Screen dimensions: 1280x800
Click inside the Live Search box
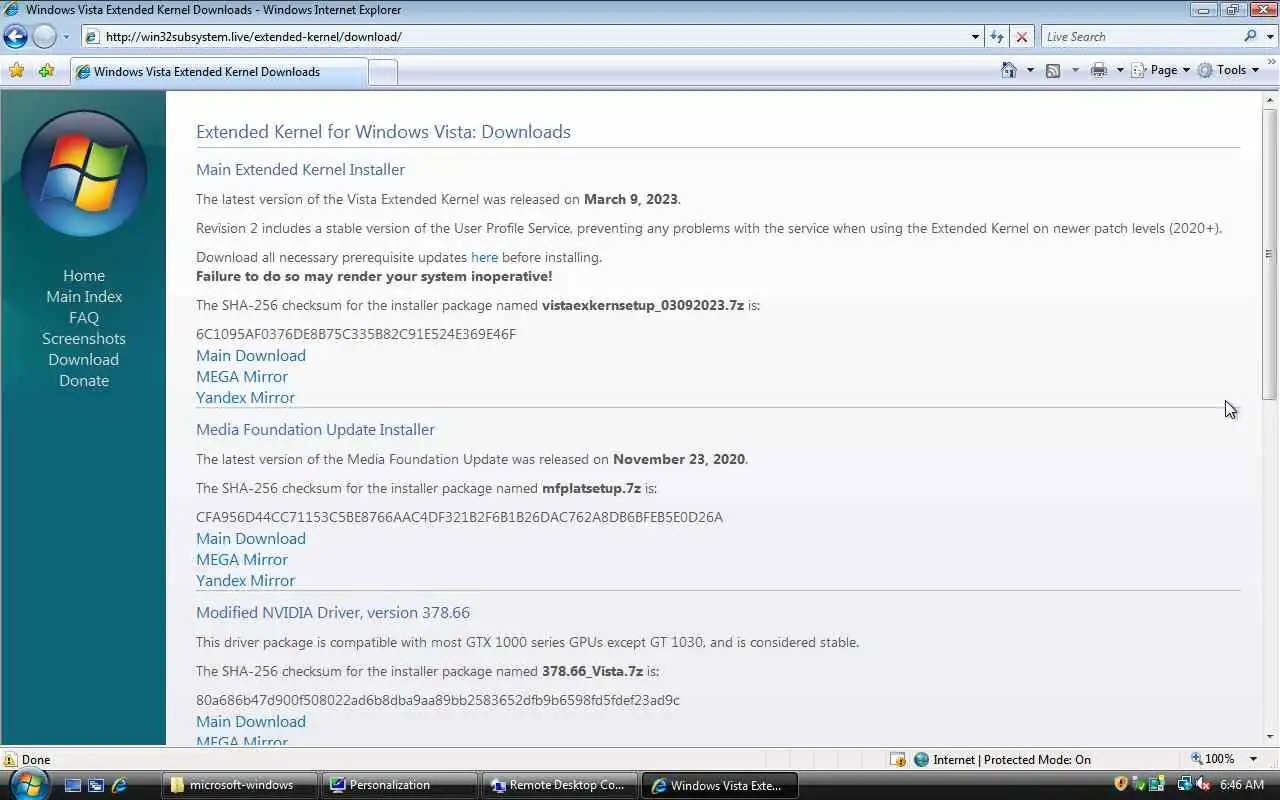point(1140,37)
